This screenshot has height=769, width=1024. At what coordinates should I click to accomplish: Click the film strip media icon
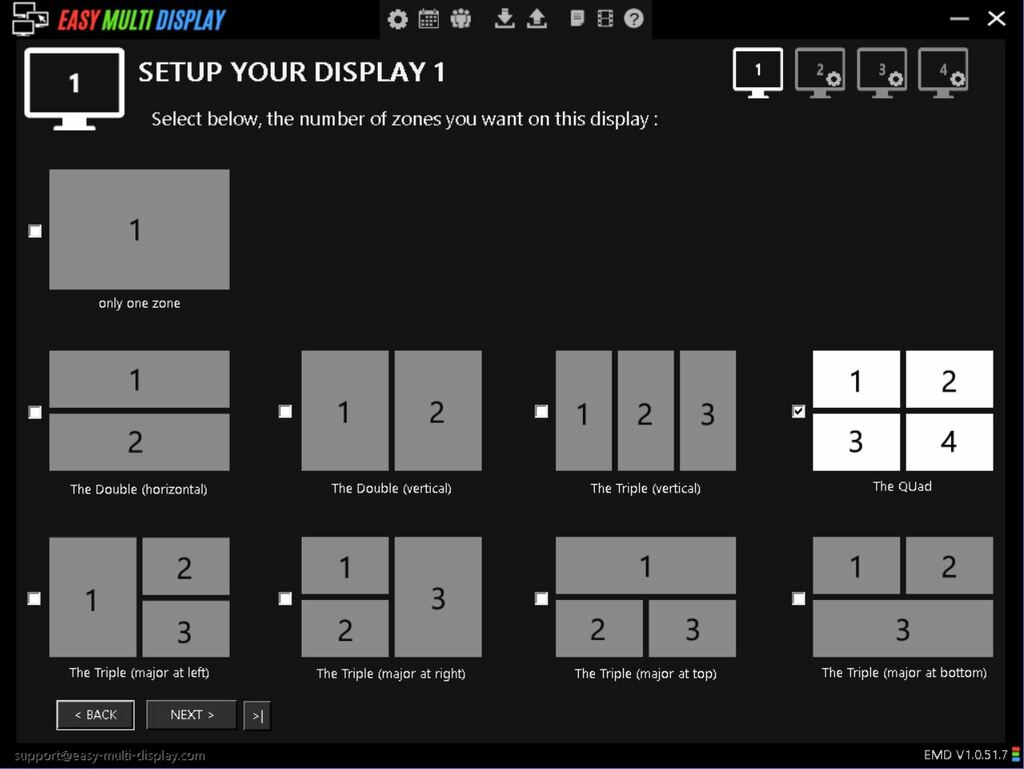click(604, 18)
